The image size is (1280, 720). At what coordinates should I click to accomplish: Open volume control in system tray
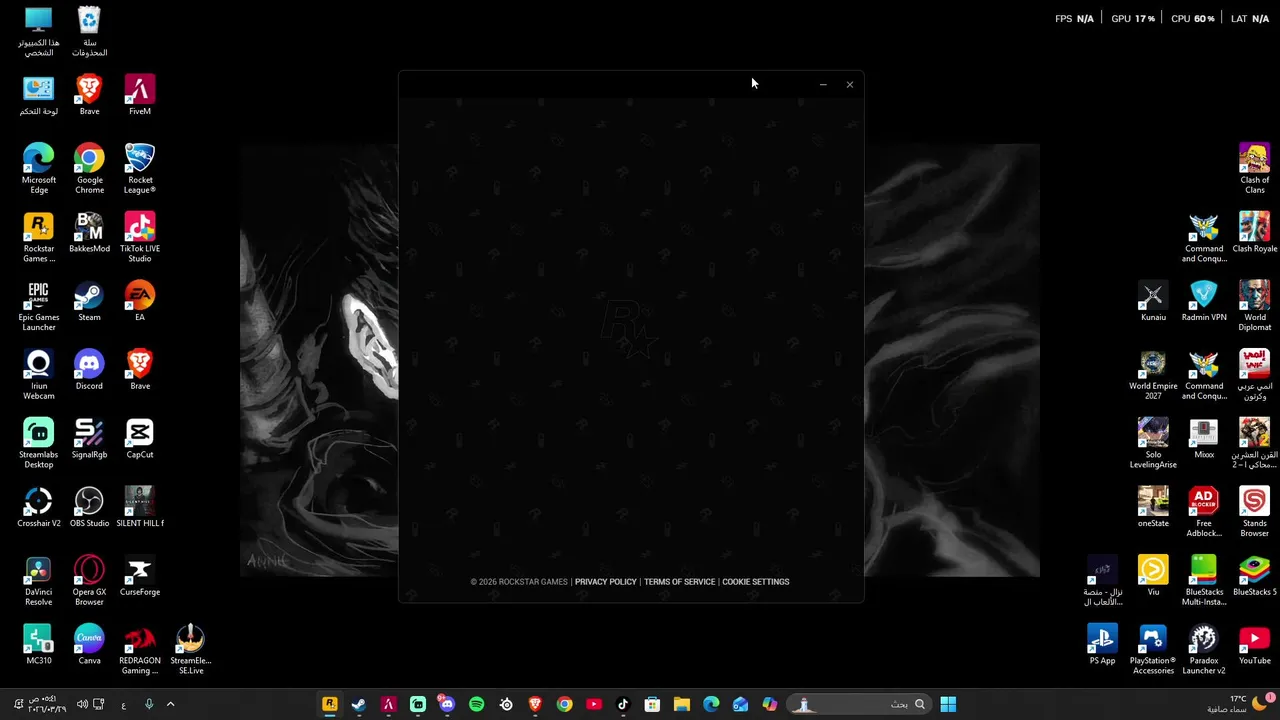[82, 704]
